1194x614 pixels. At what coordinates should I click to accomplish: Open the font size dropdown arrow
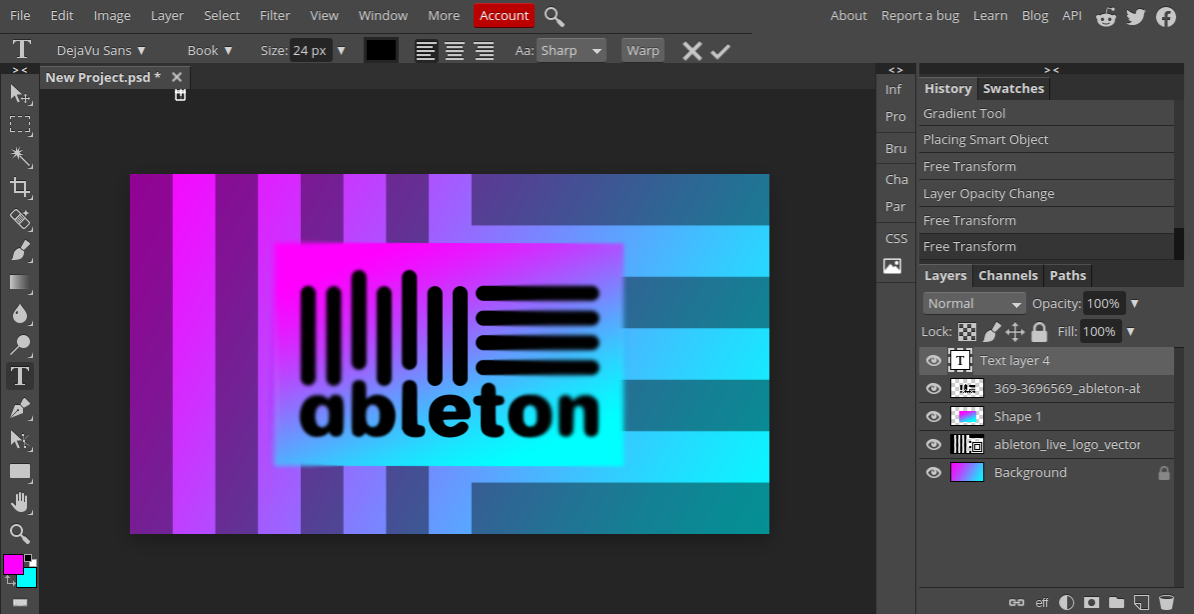[x=341, y=50]
